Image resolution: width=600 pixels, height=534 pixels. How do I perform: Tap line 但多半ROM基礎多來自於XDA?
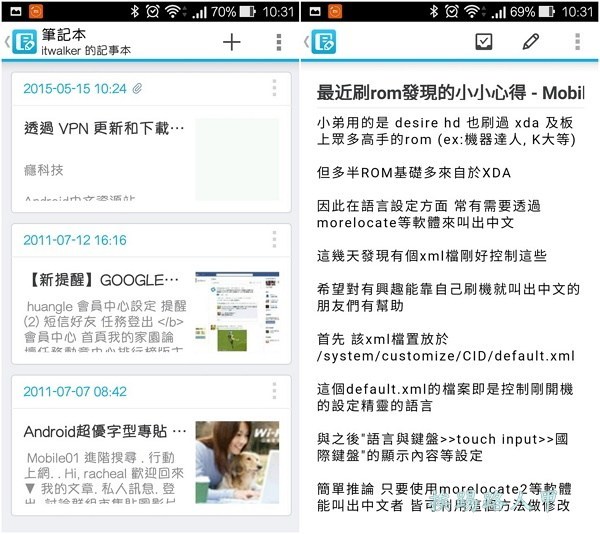(x=414, y=173)
